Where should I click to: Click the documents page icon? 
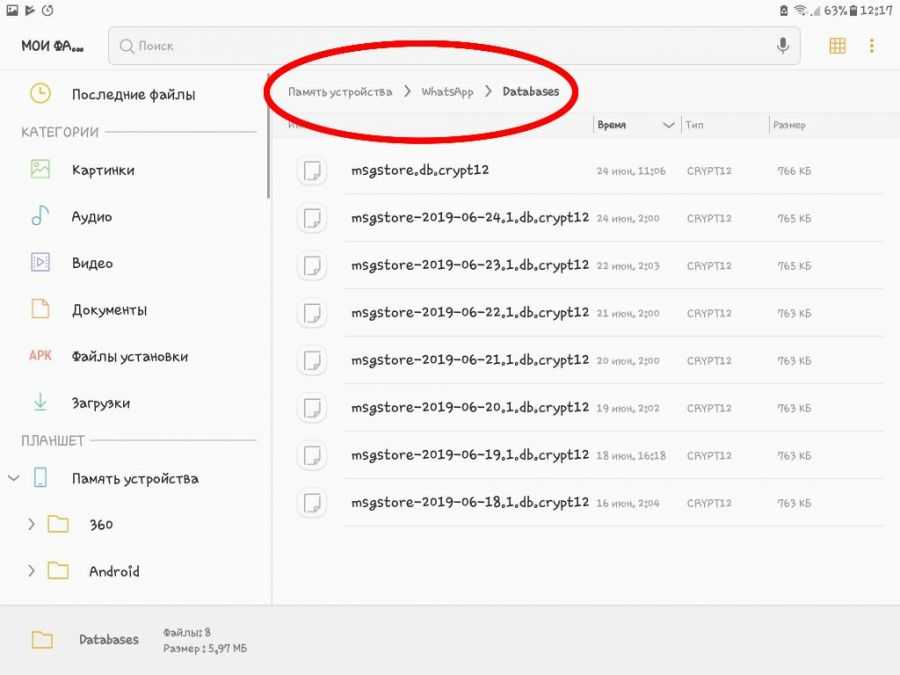pyautogui.click(x=40, y=309)
